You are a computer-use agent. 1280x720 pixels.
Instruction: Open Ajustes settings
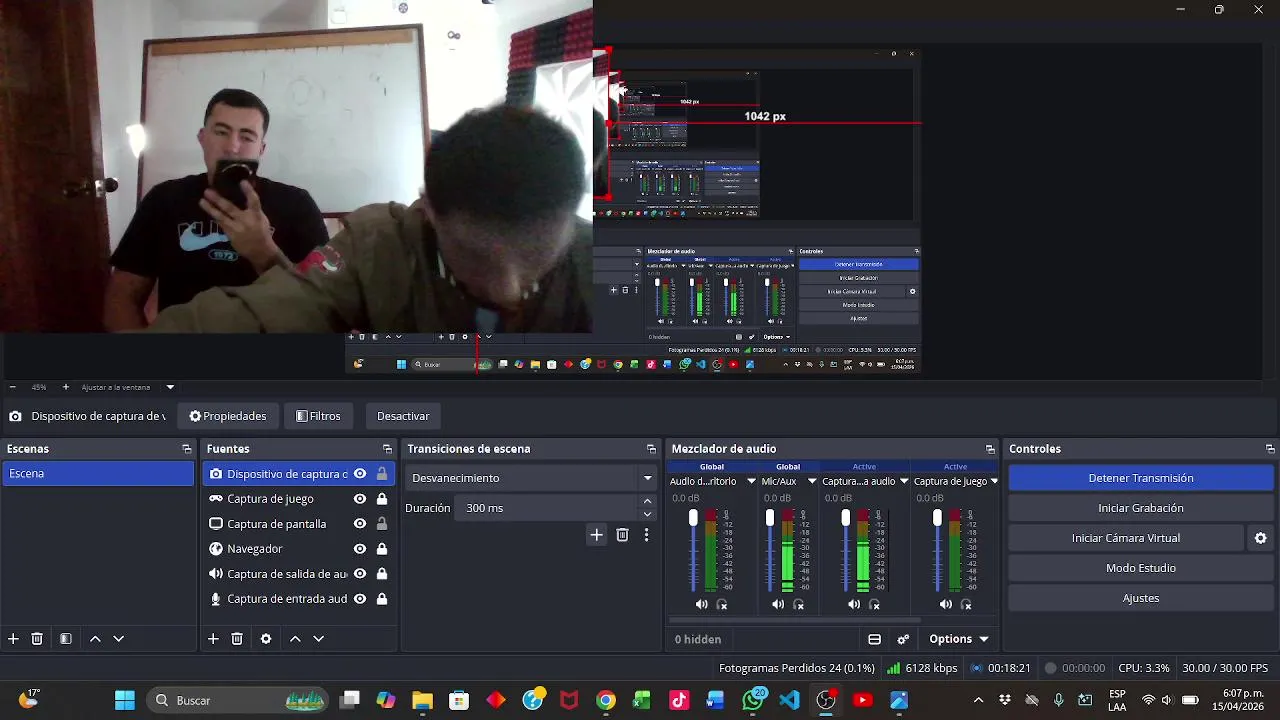tap(1141, 598)
